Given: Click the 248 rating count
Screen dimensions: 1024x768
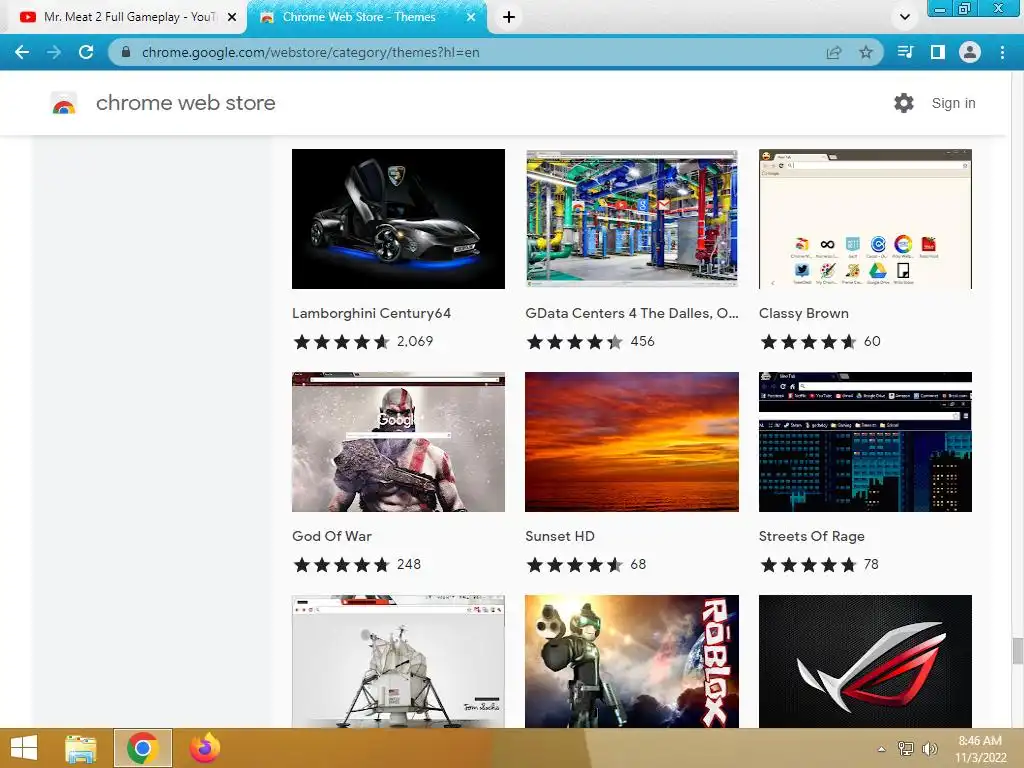Looking at the screenshot, I should [x=409, y=564].
